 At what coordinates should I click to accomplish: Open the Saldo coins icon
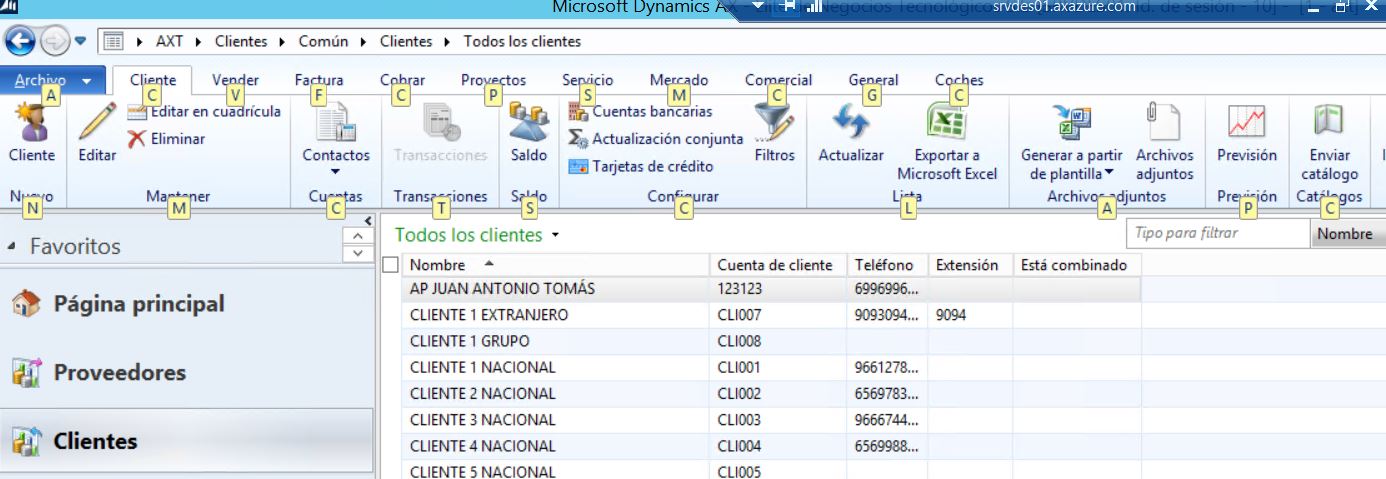529,122
